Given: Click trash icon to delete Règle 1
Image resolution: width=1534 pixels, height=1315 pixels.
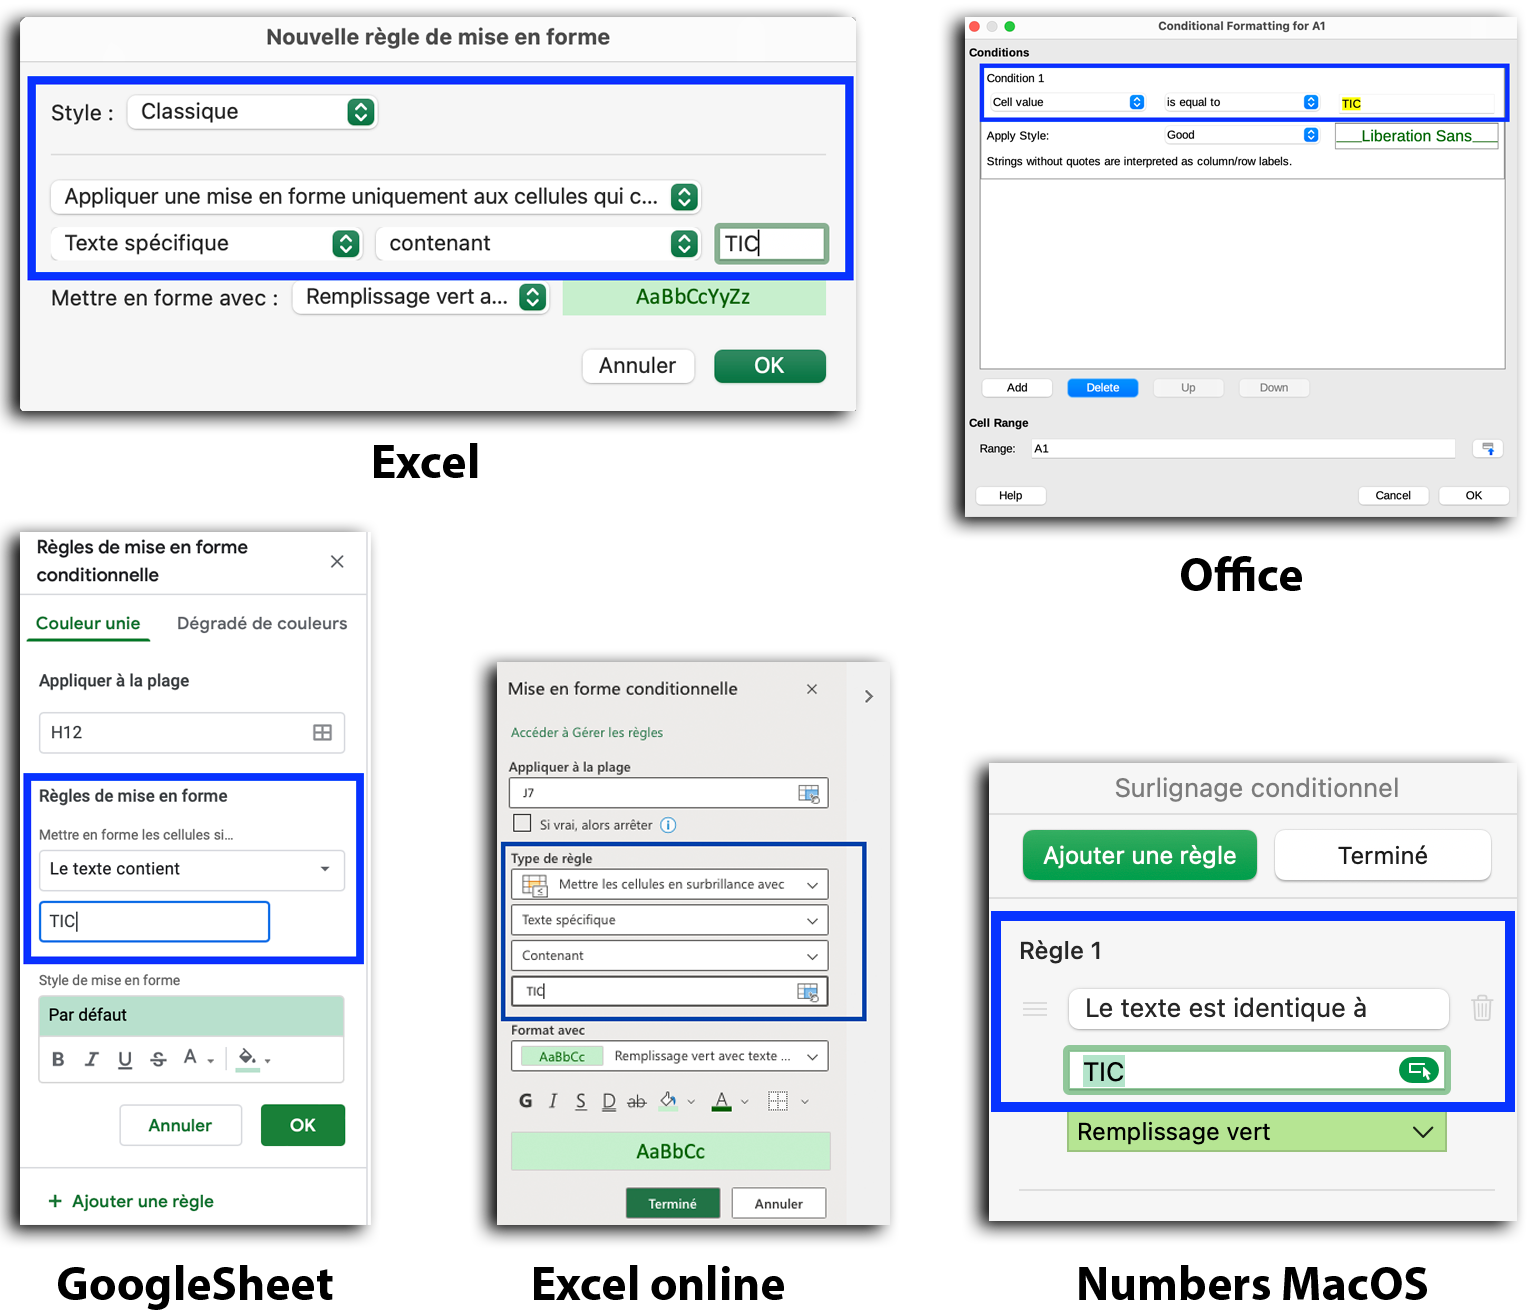Looking at the screenshot, I should [1482, 1007].
